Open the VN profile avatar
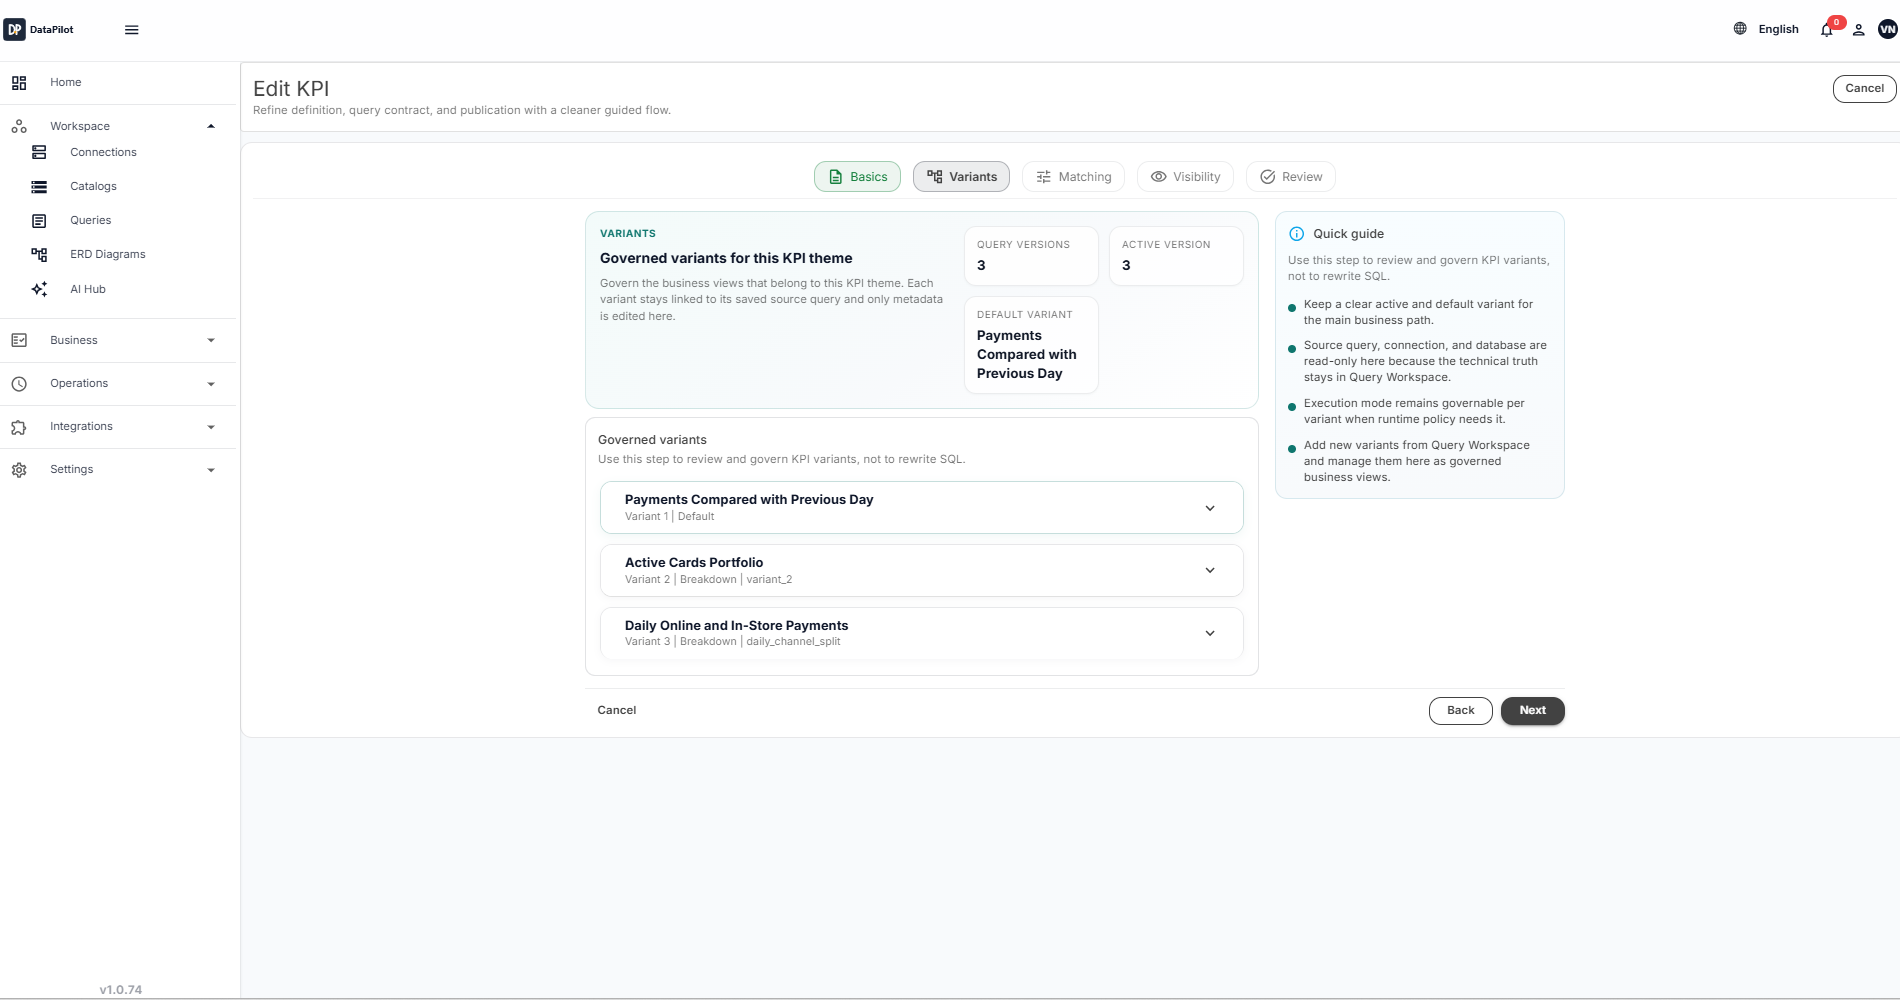The height and width of the screenshot is (1000, 1900). (1884, 30)
